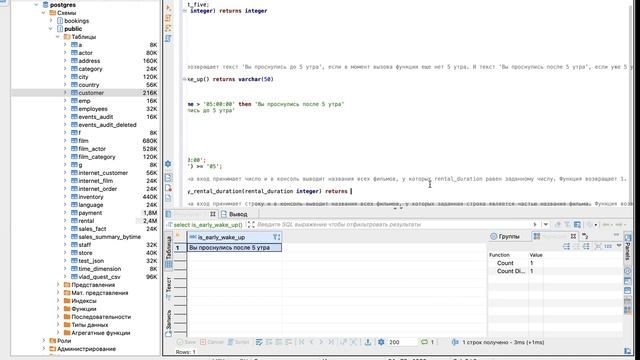Click the add function icon in Groups panel

566,246
